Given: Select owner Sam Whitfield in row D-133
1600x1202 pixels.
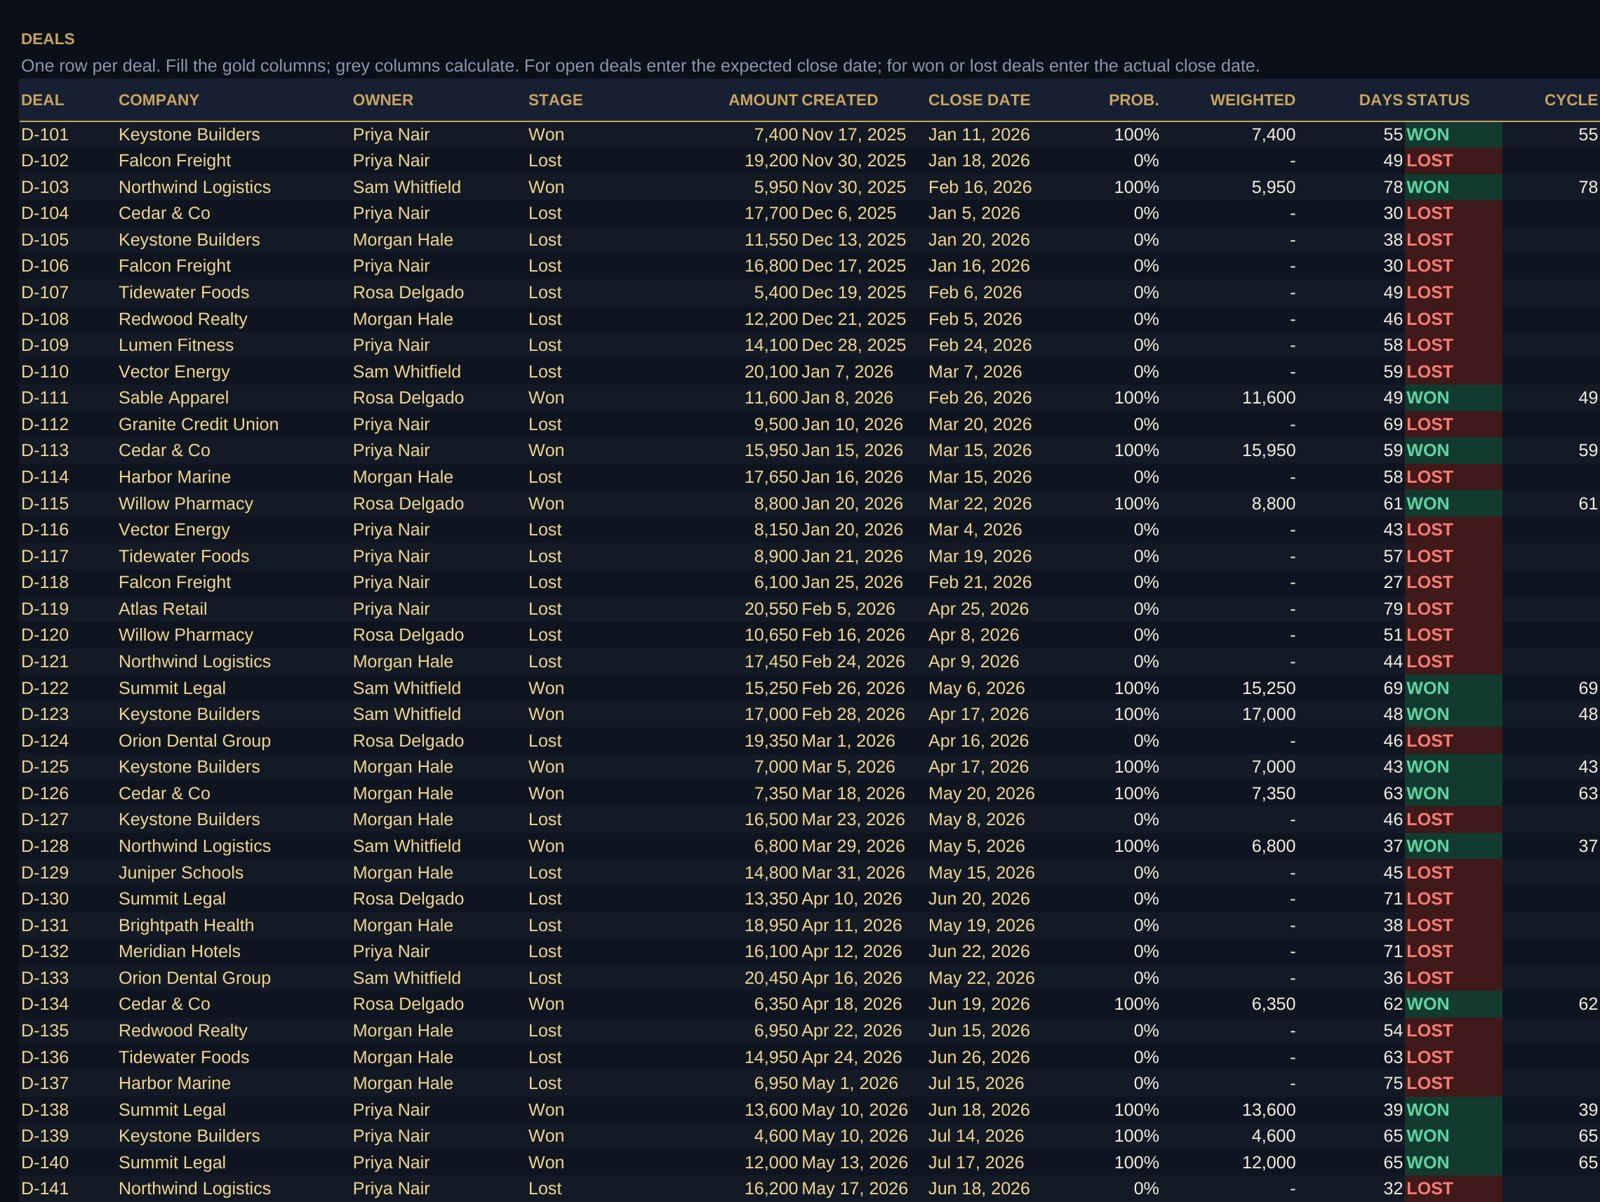Looking at the screenshot, I should tap(407, 978).
